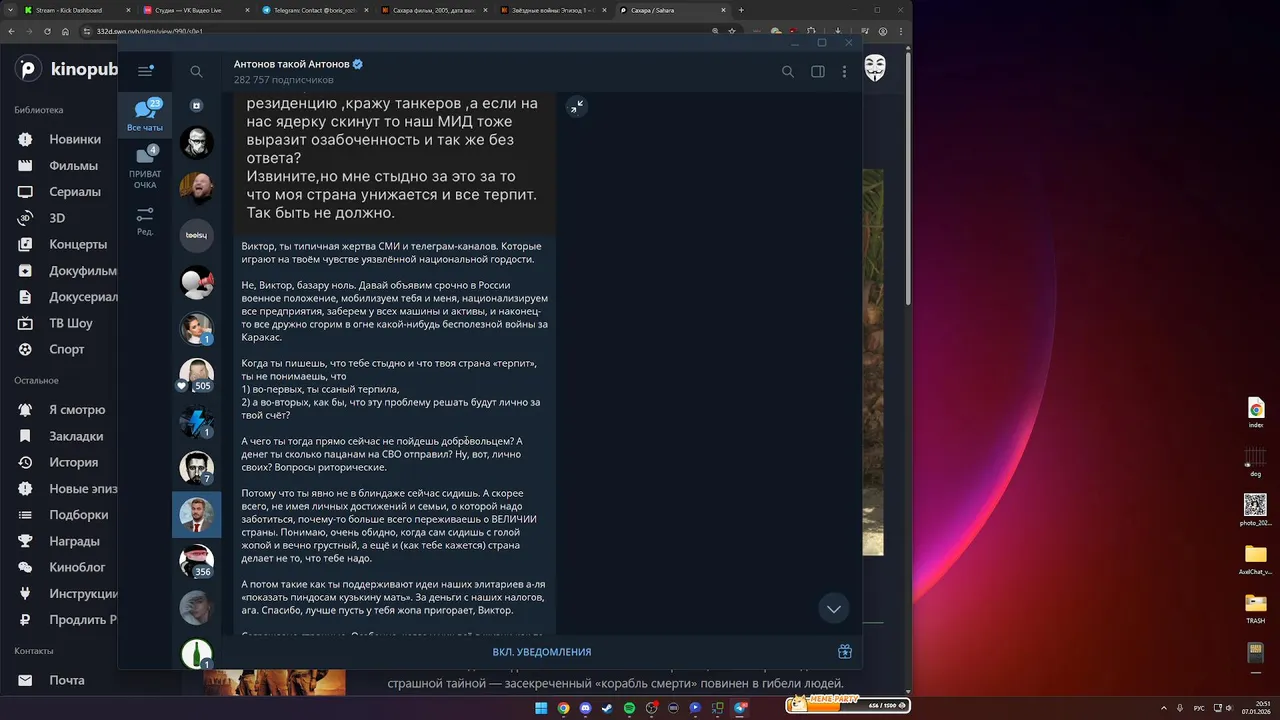Open the teelsy chat avatar
The image size is (1280, 720).
(196, 235)
